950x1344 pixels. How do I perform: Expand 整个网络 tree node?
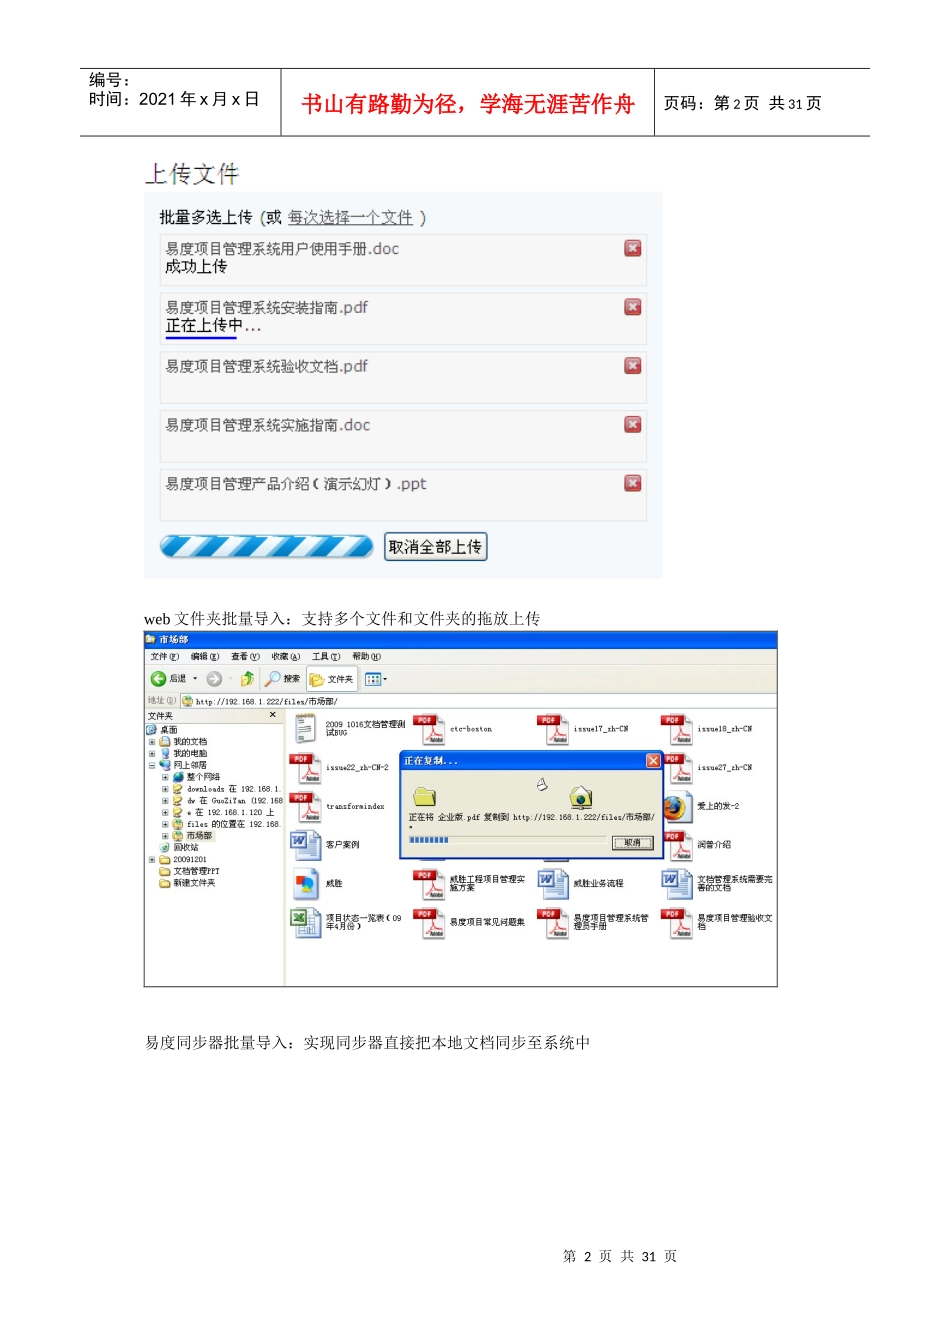pos(165,777)
